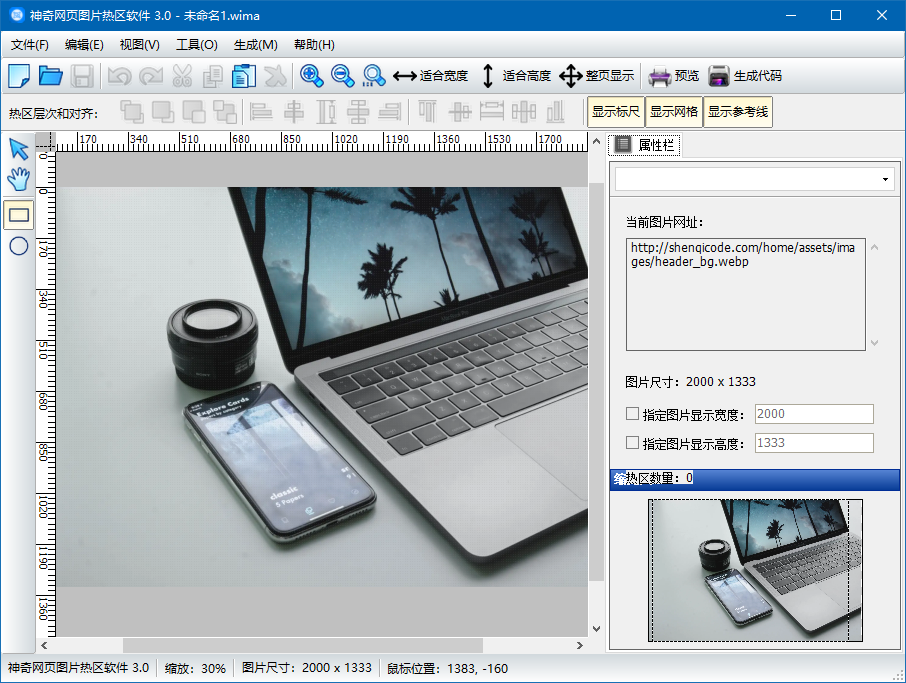Create a new hotspot project file
The width and height of the screenshot is (906, 683).
coord(19,76)
